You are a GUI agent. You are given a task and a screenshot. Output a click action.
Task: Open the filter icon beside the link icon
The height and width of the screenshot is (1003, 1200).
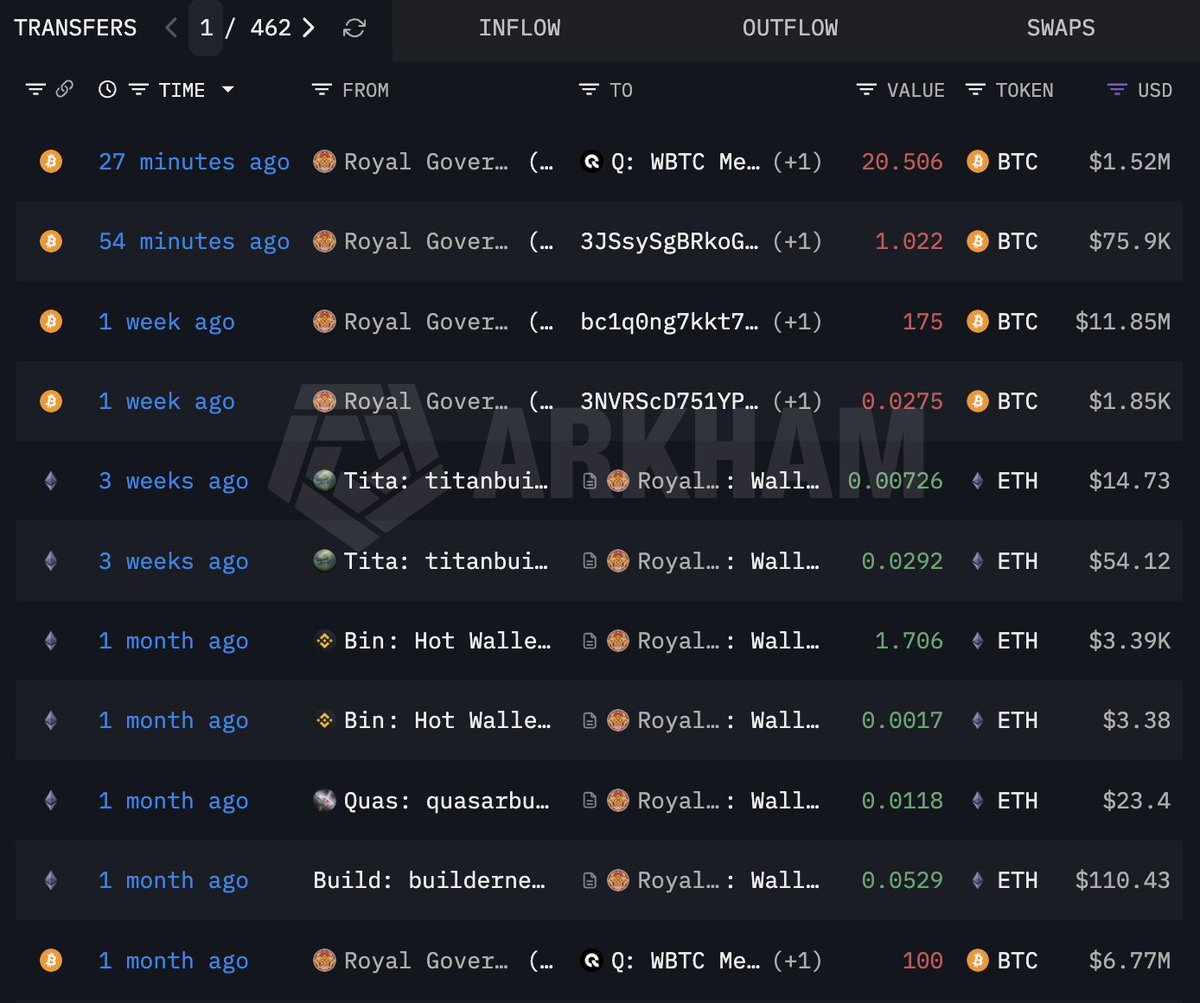(x=35, y=90)
